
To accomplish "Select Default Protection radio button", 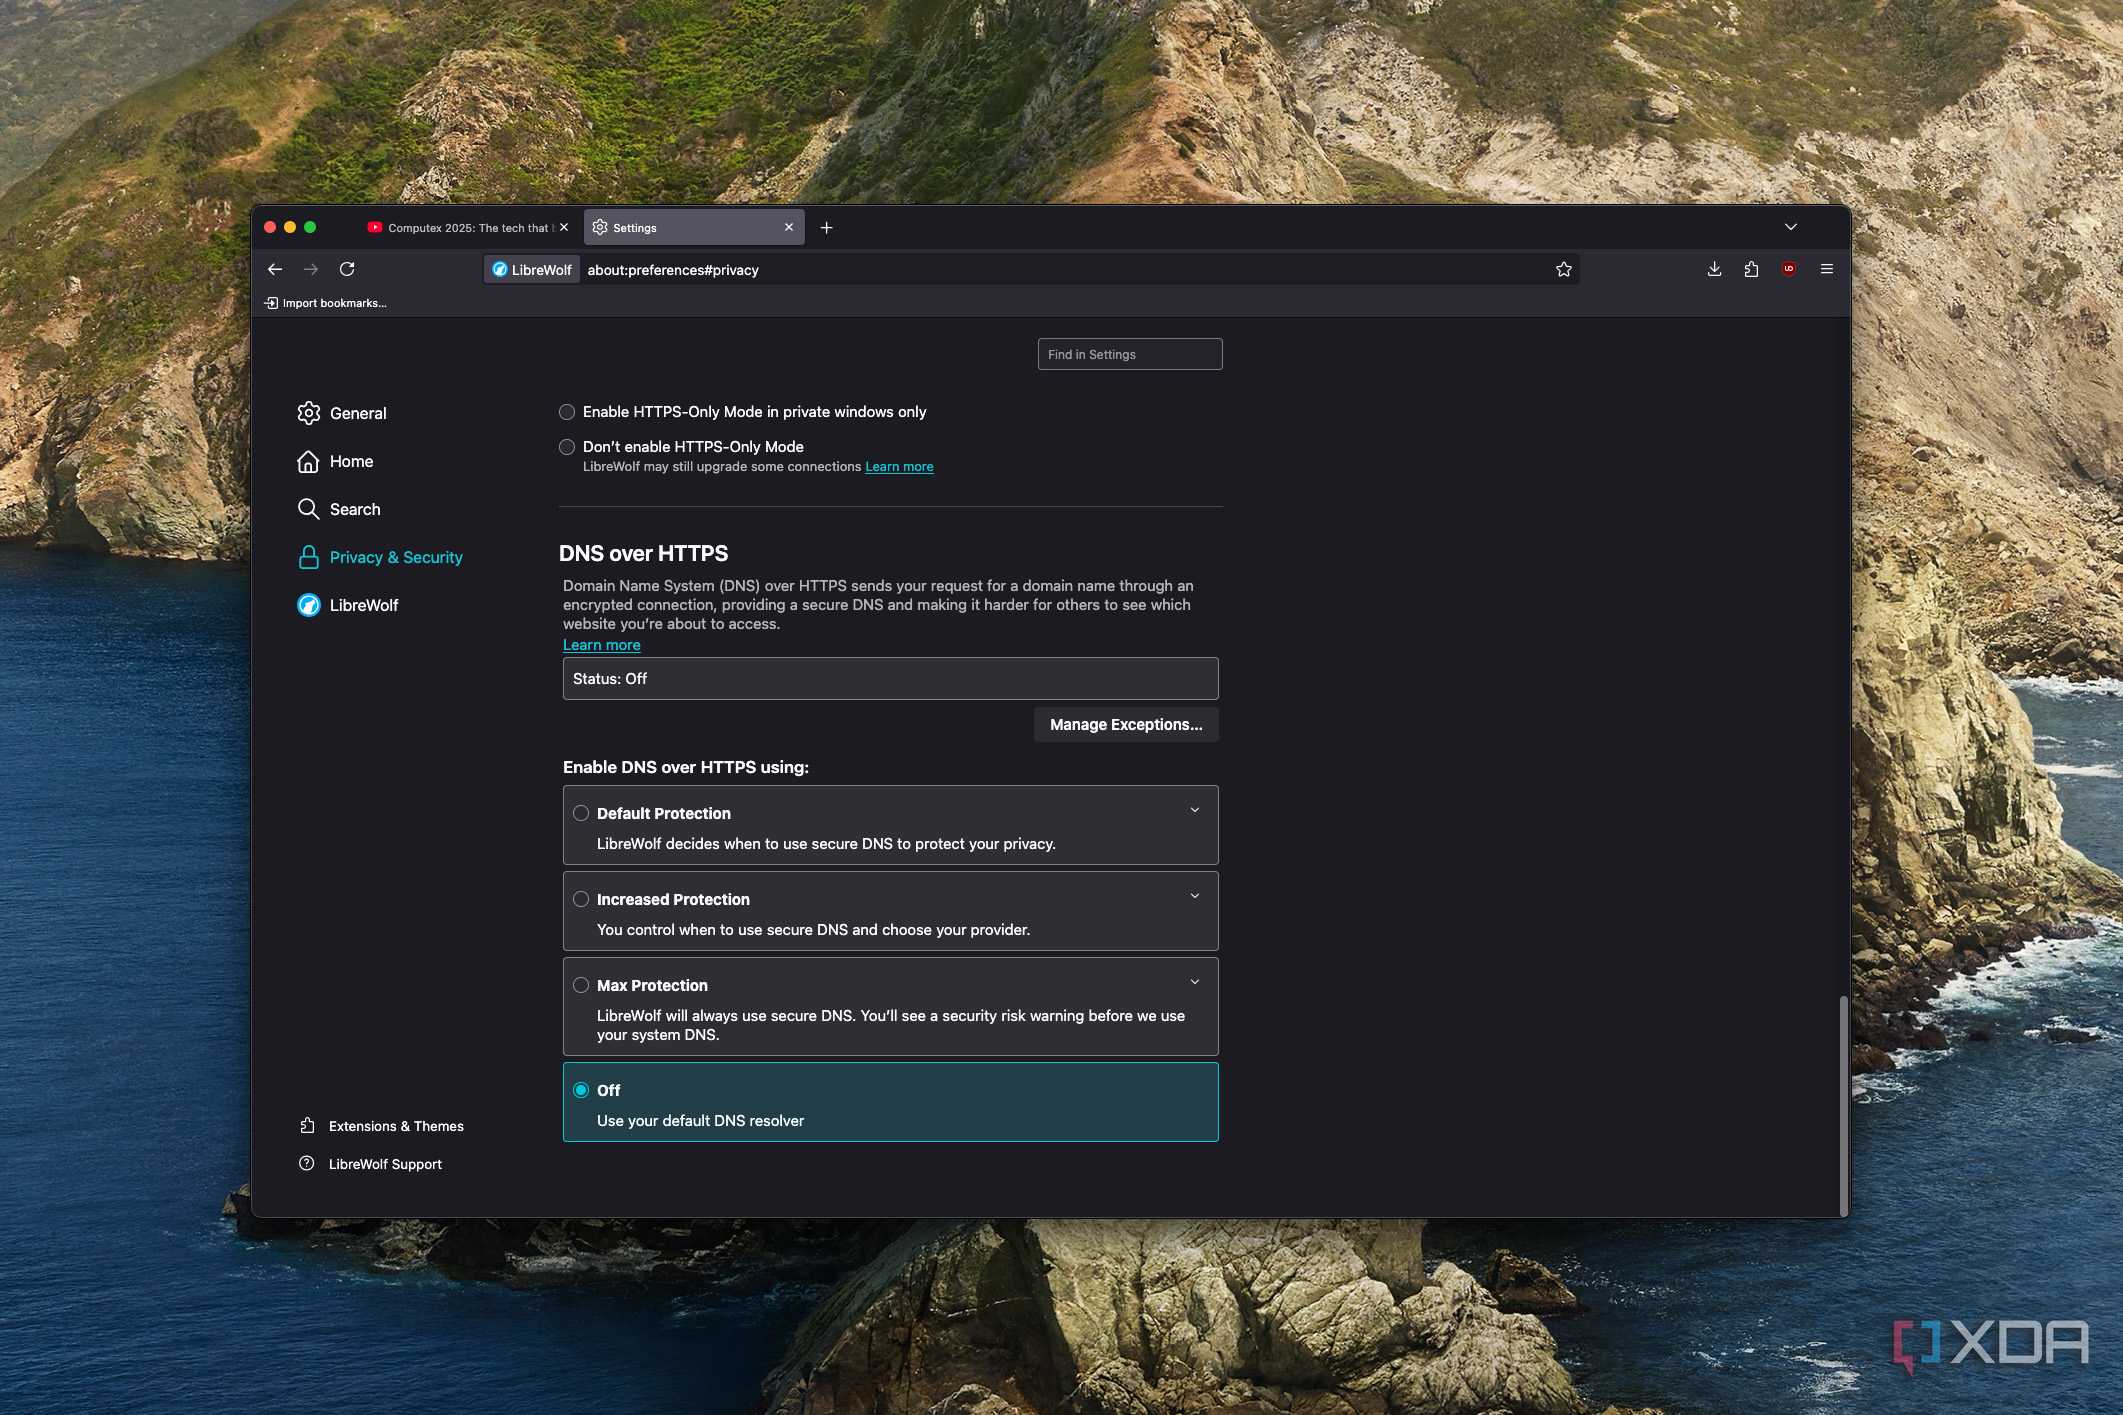I will [x=581, y=813].
